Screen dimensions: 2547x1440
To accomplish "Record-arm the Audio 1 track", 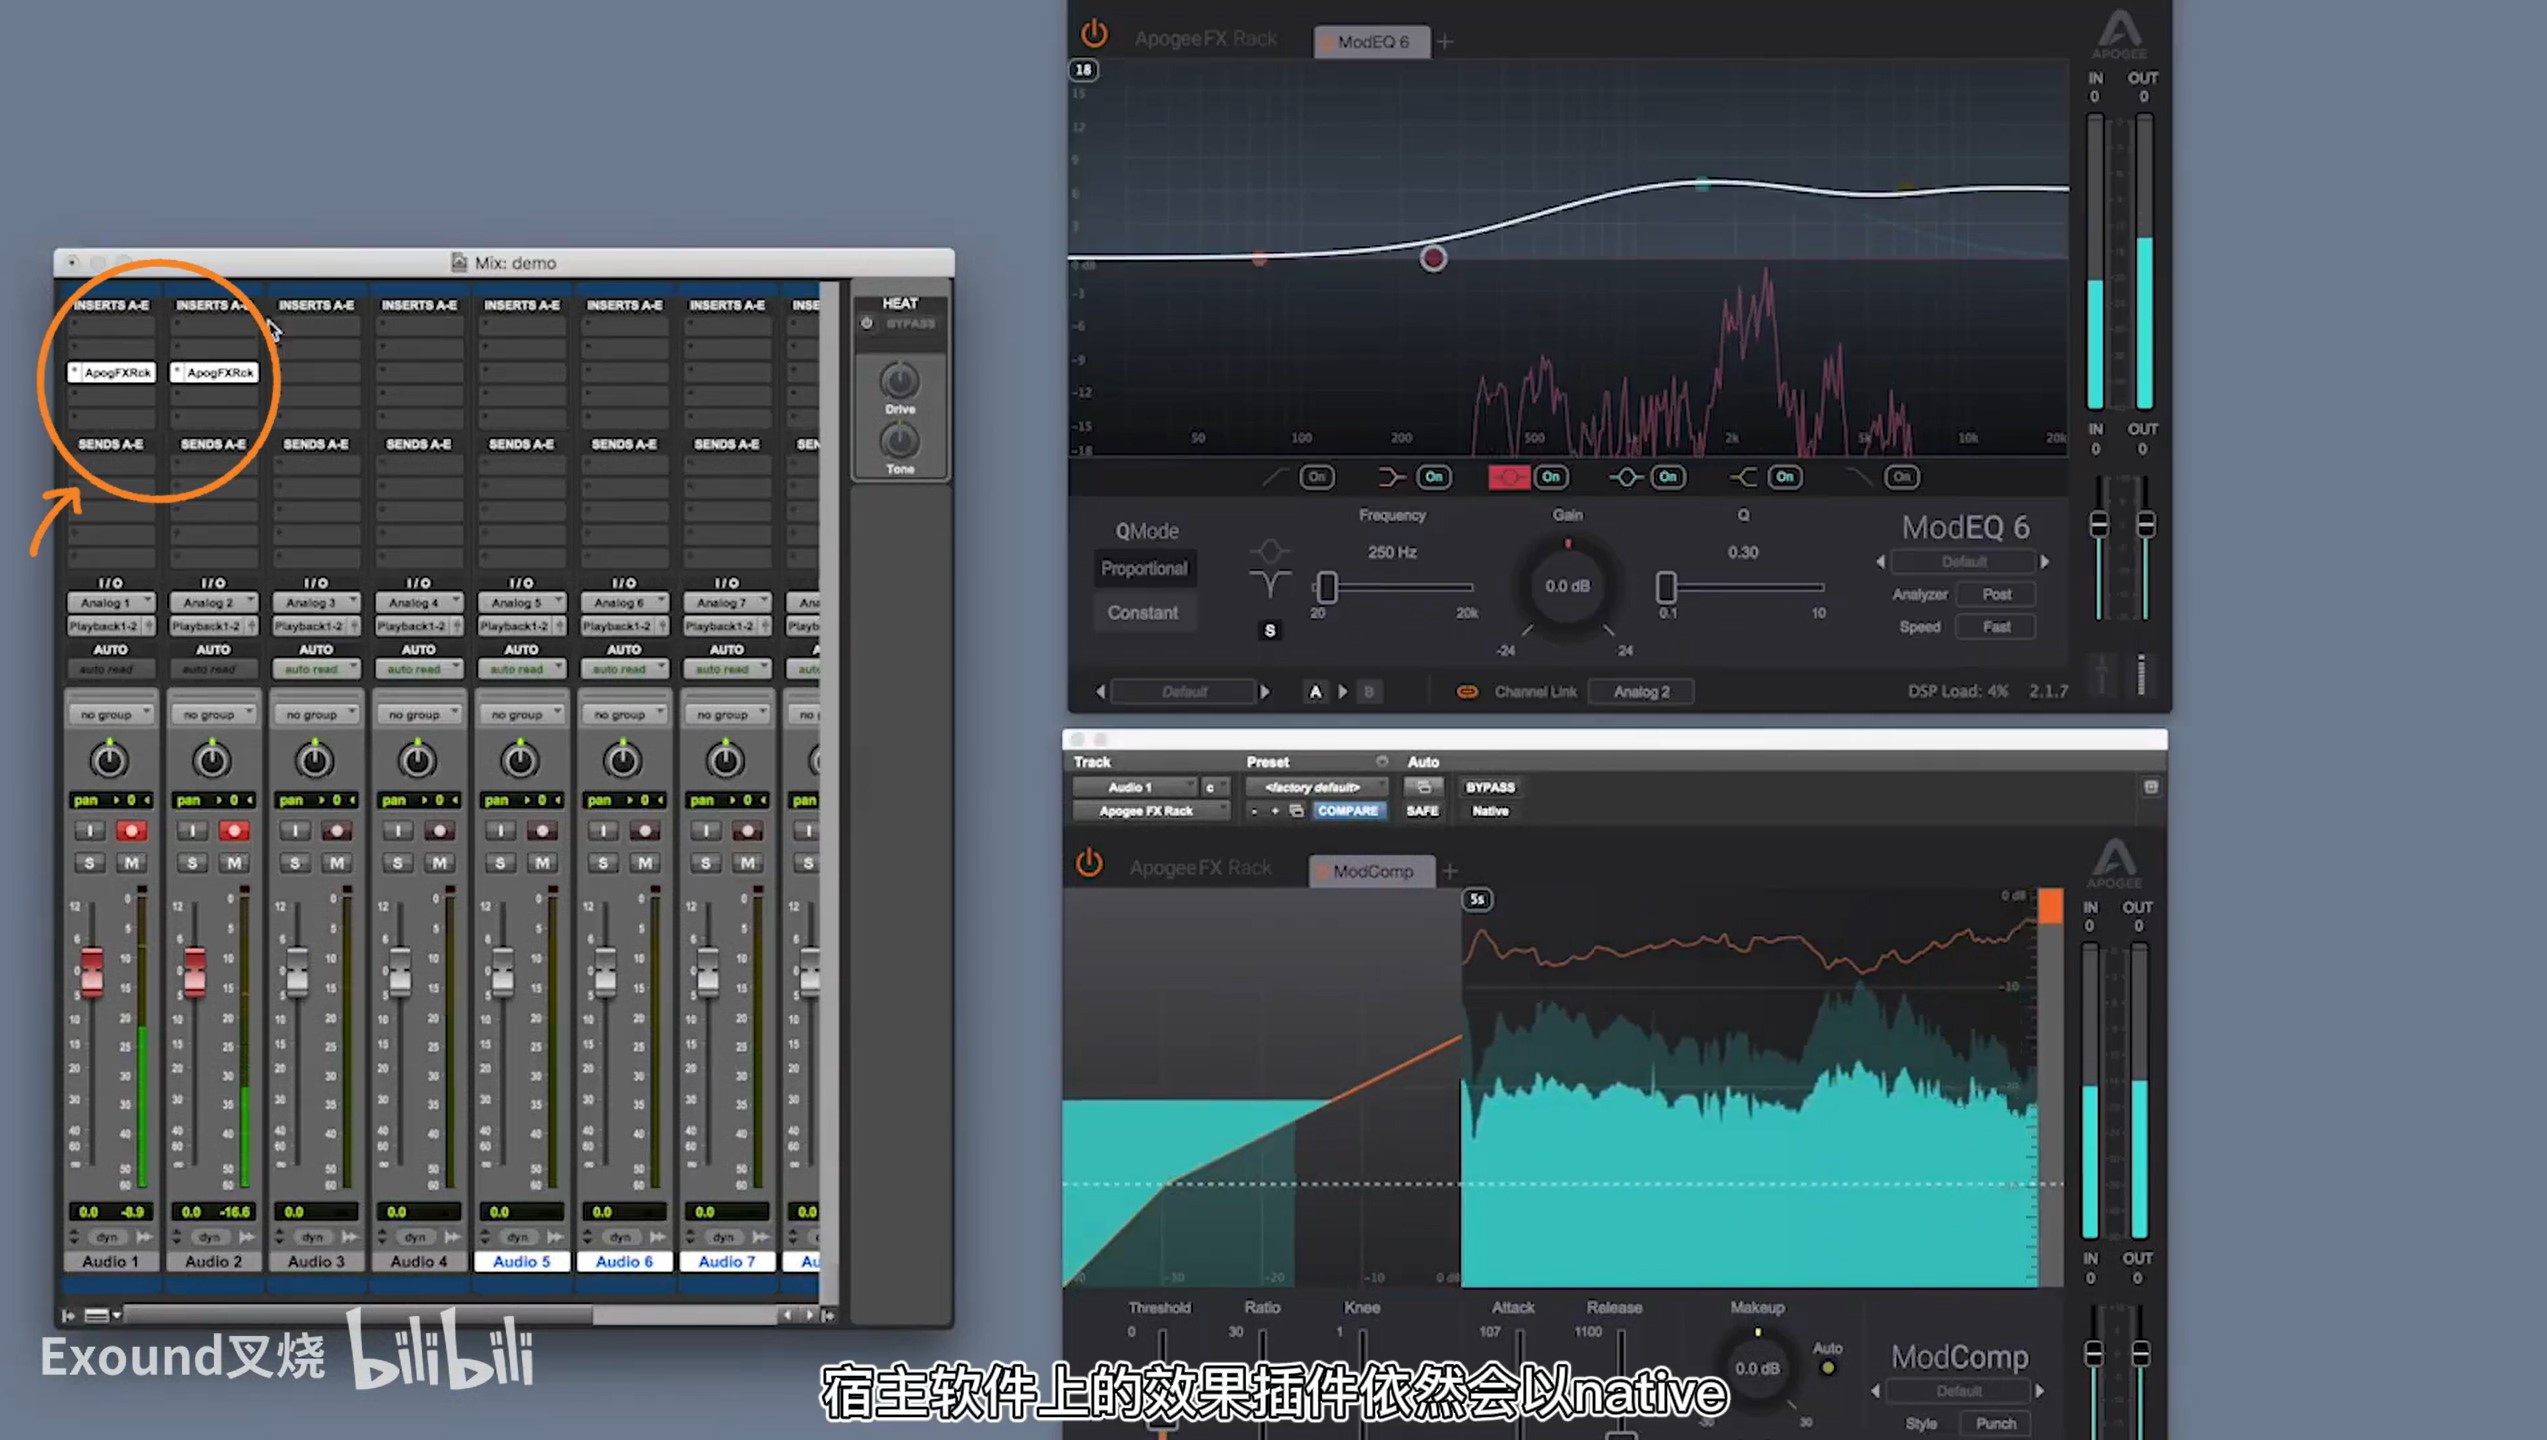I will [x=130, y=830].
